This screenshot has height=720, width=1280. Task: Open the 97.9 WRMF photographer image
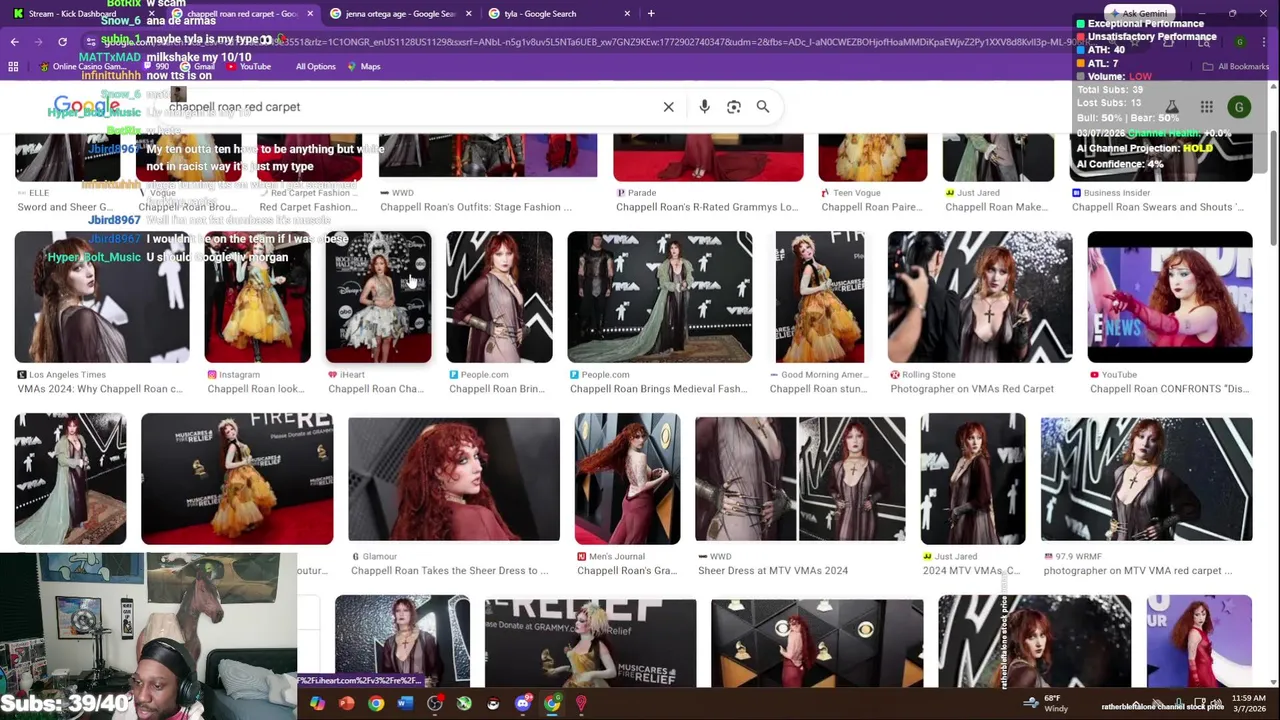pos(1146,480)
